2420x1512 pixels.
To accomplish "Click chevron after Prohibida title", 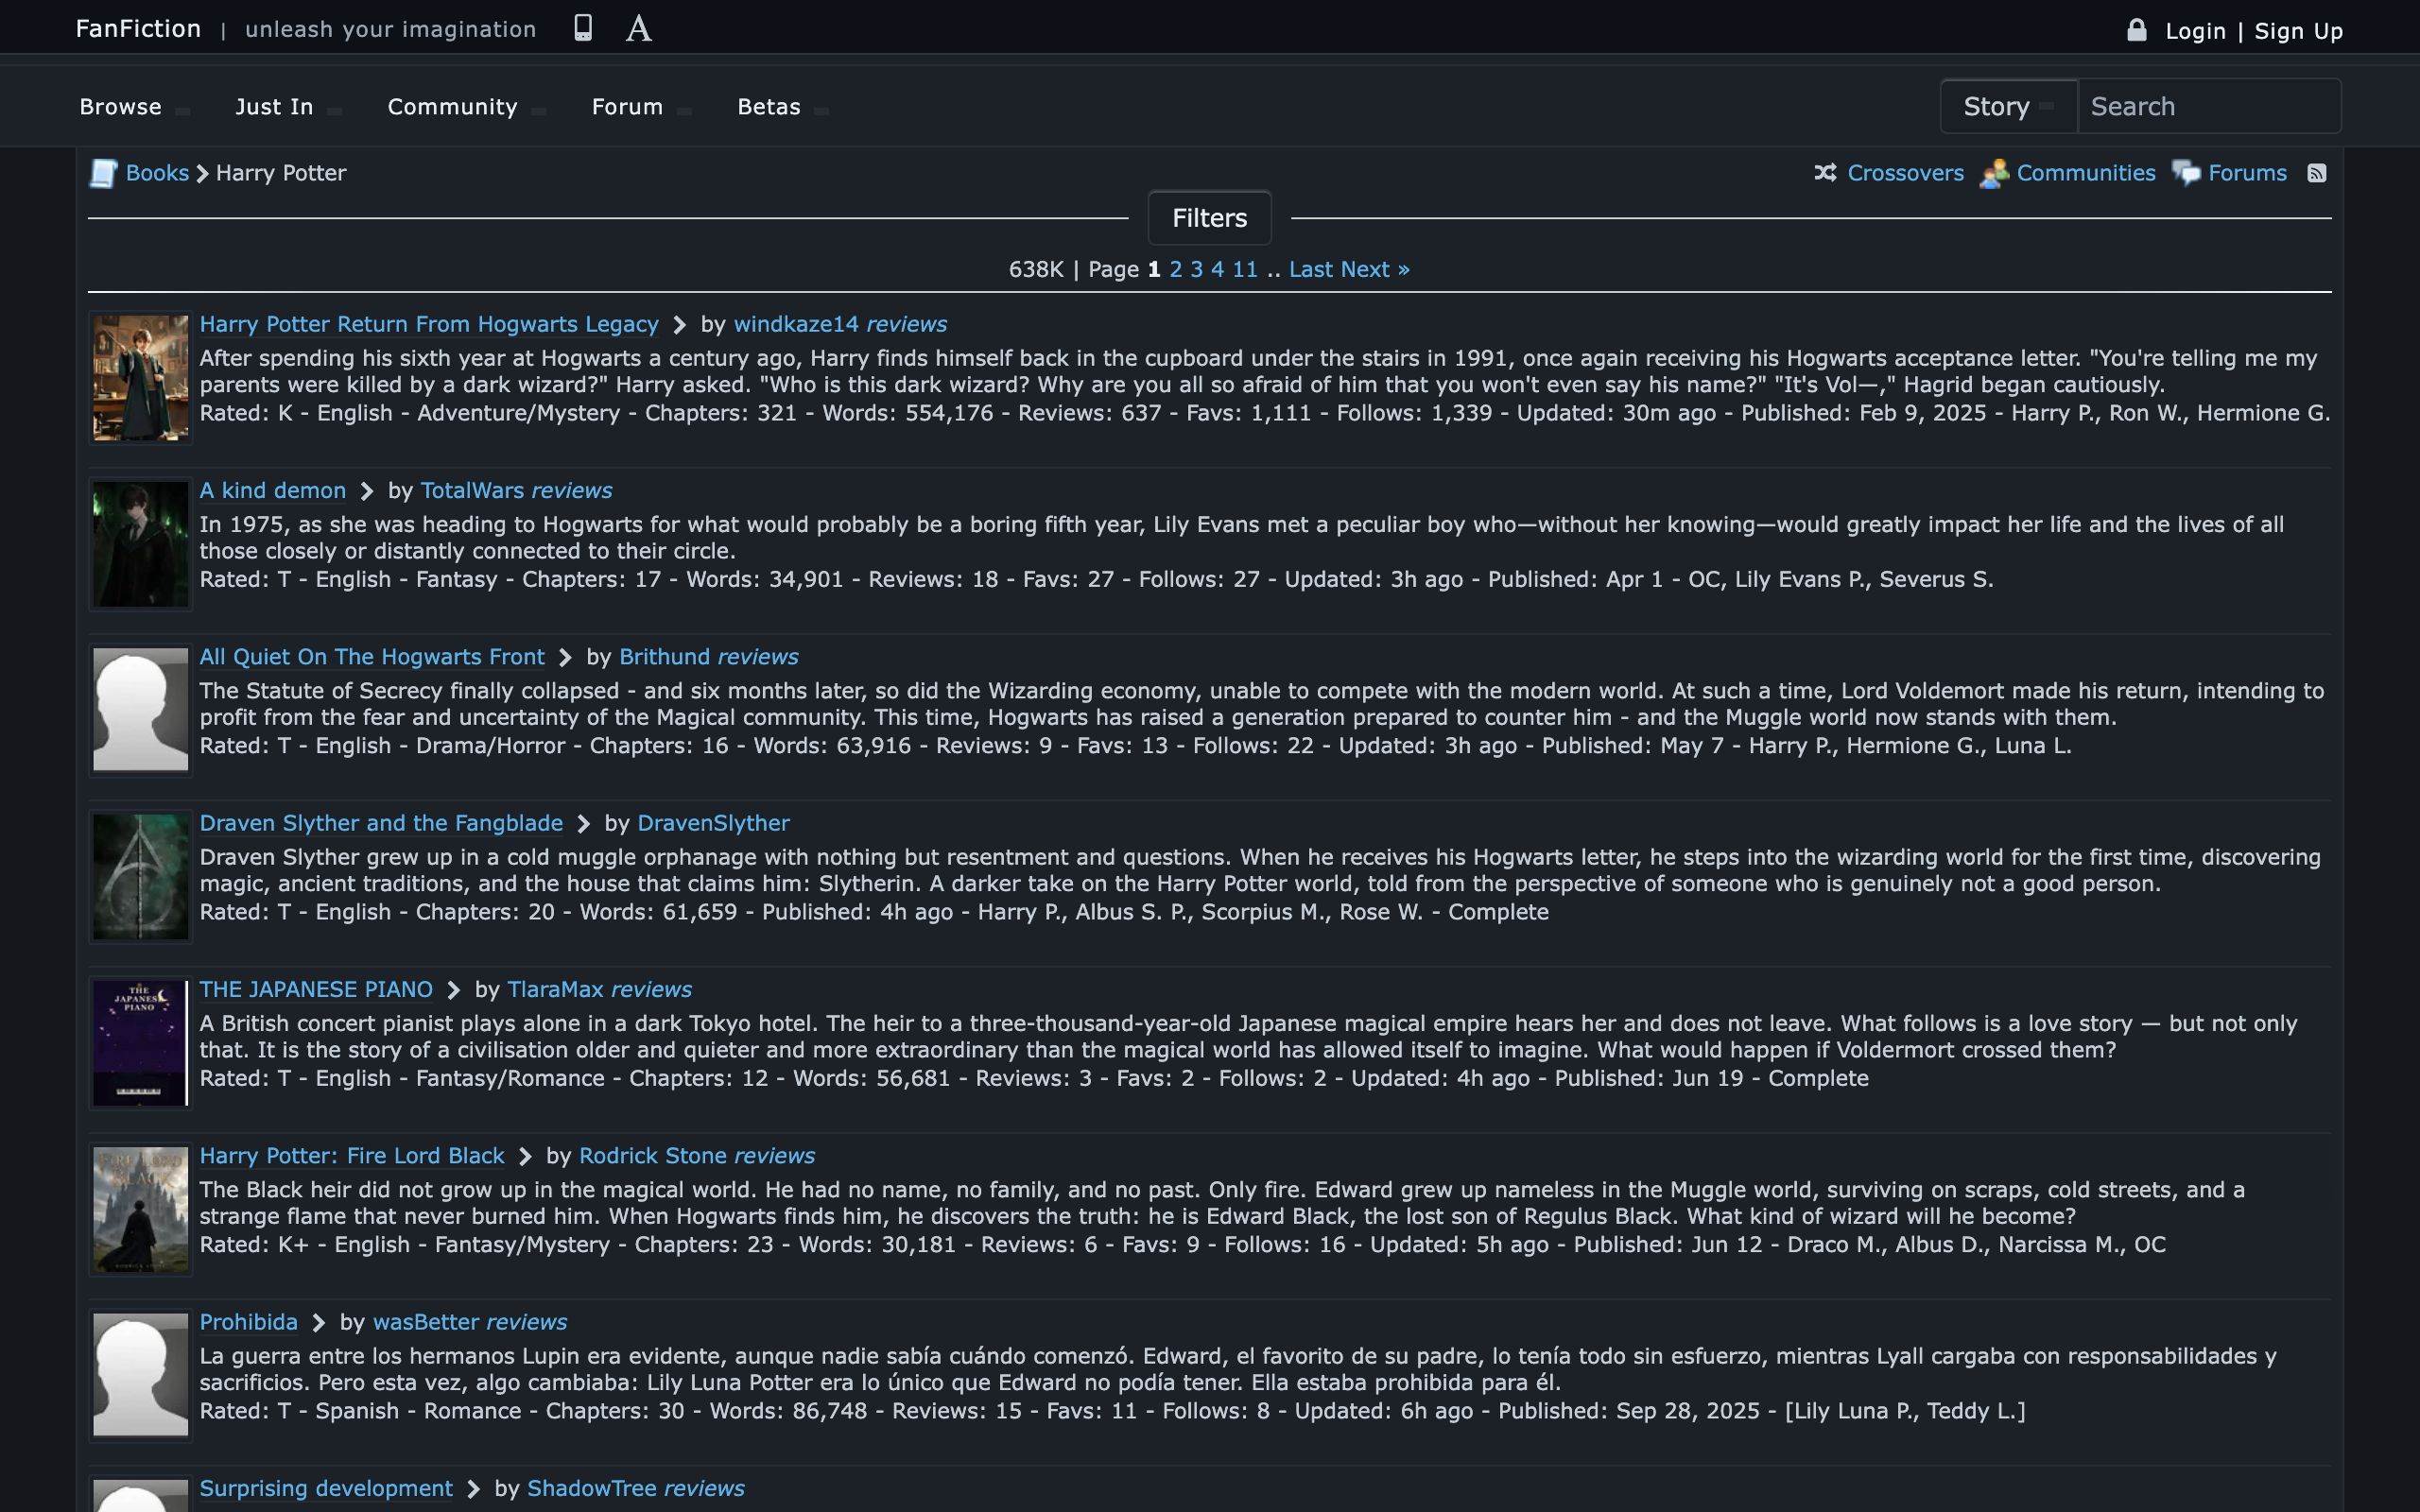I will click(319, 1323).
